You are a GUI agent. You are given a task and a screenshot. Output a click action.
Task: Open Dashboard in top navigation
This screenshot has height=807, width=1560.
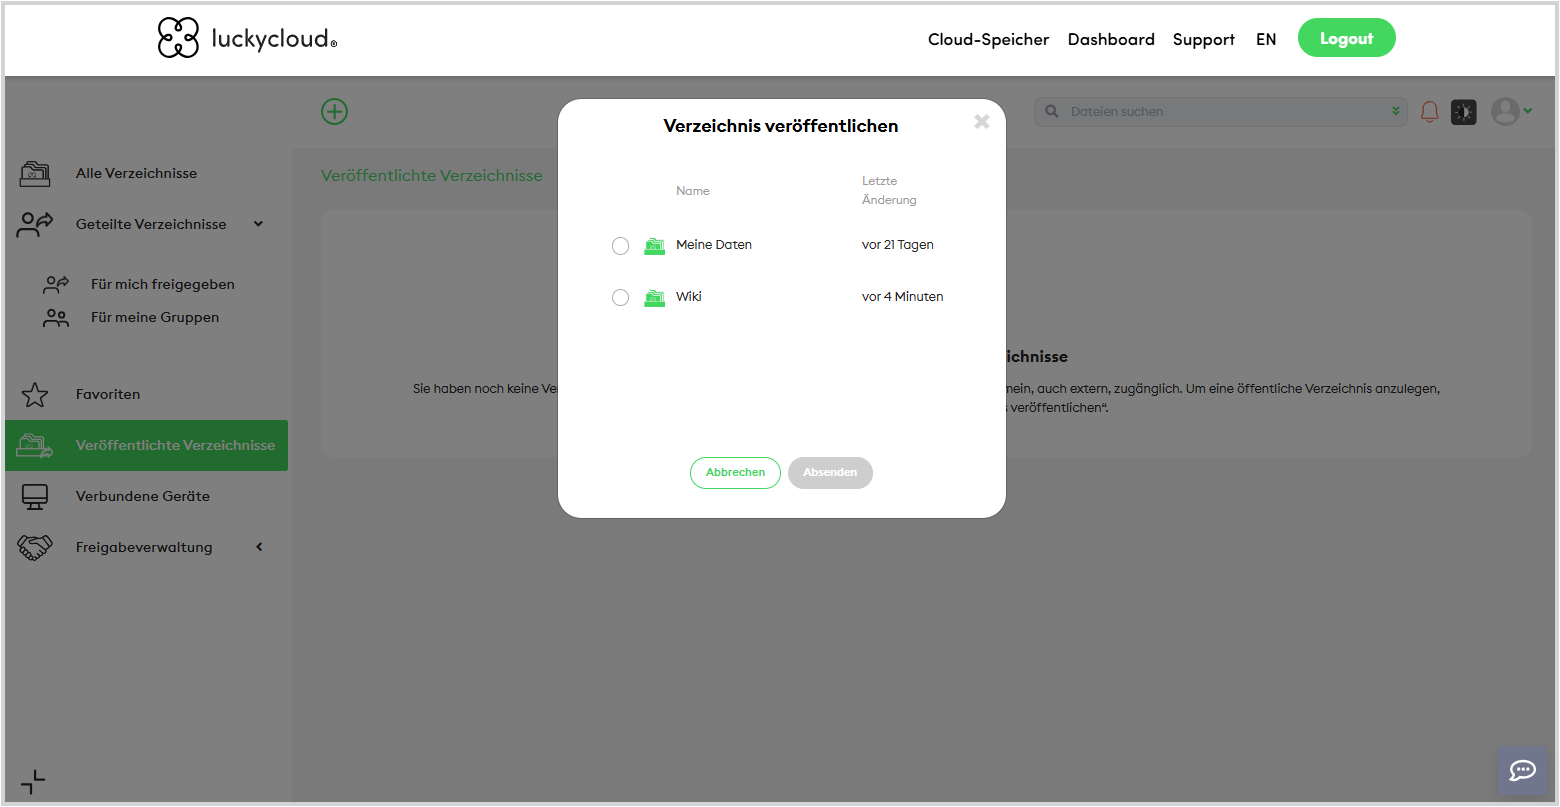[1111, 39]
